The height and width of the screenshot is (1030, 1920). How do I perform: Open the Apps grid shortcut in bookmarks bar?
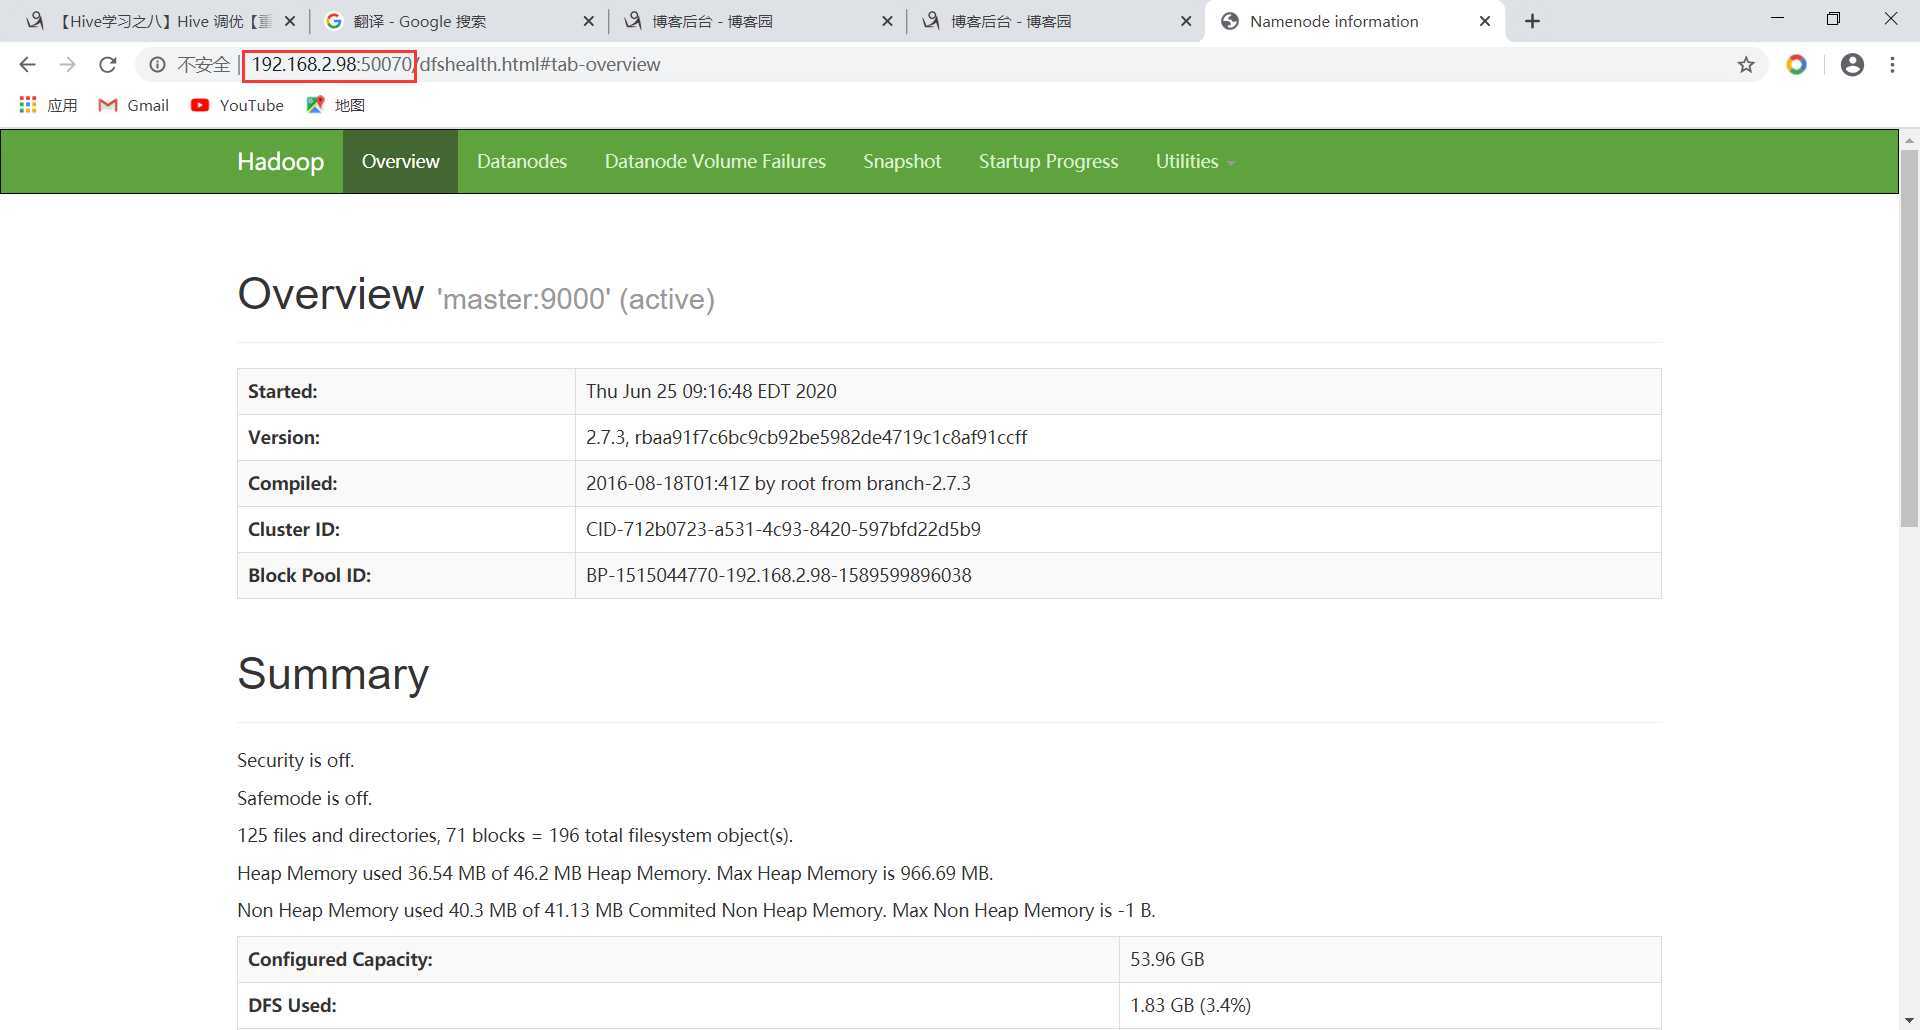48,105
